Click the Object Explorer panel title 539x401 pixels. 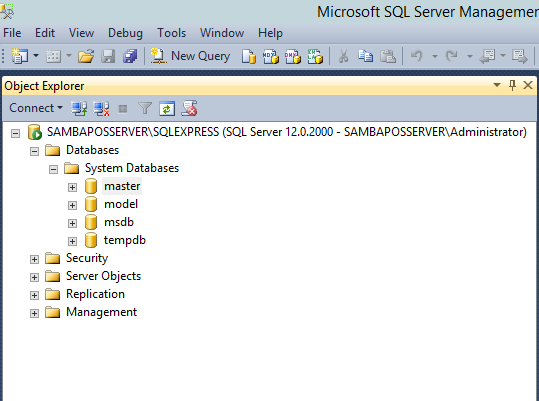tap(44, 86)
